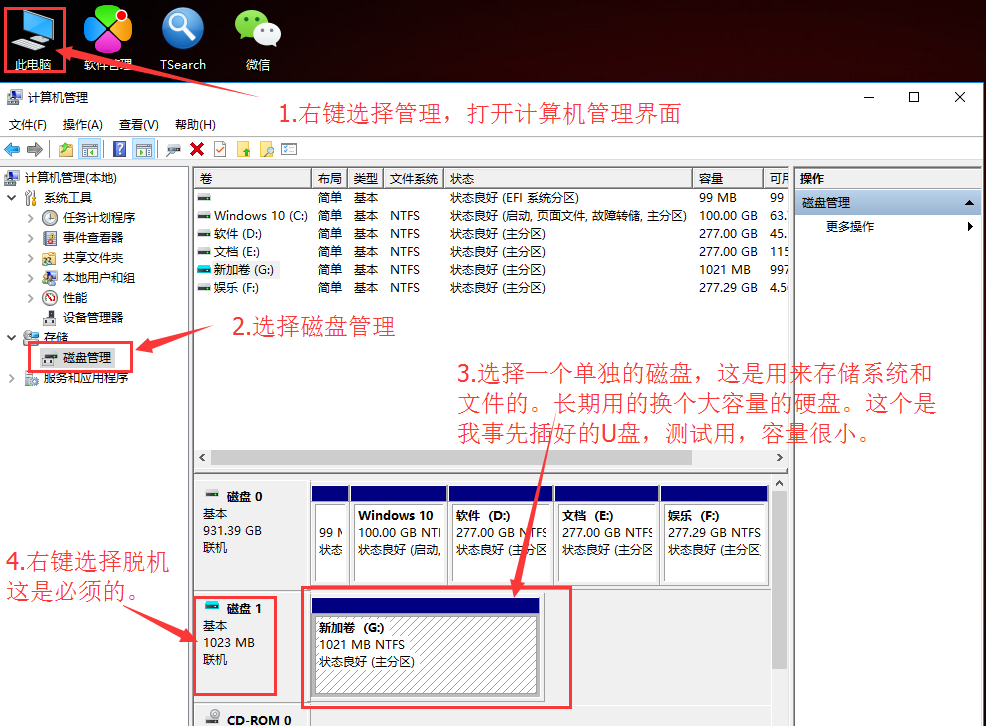The width and height of the screenshot is (986, 726).
Task: Select 设备管理器 in the tree
Action: 92,317
